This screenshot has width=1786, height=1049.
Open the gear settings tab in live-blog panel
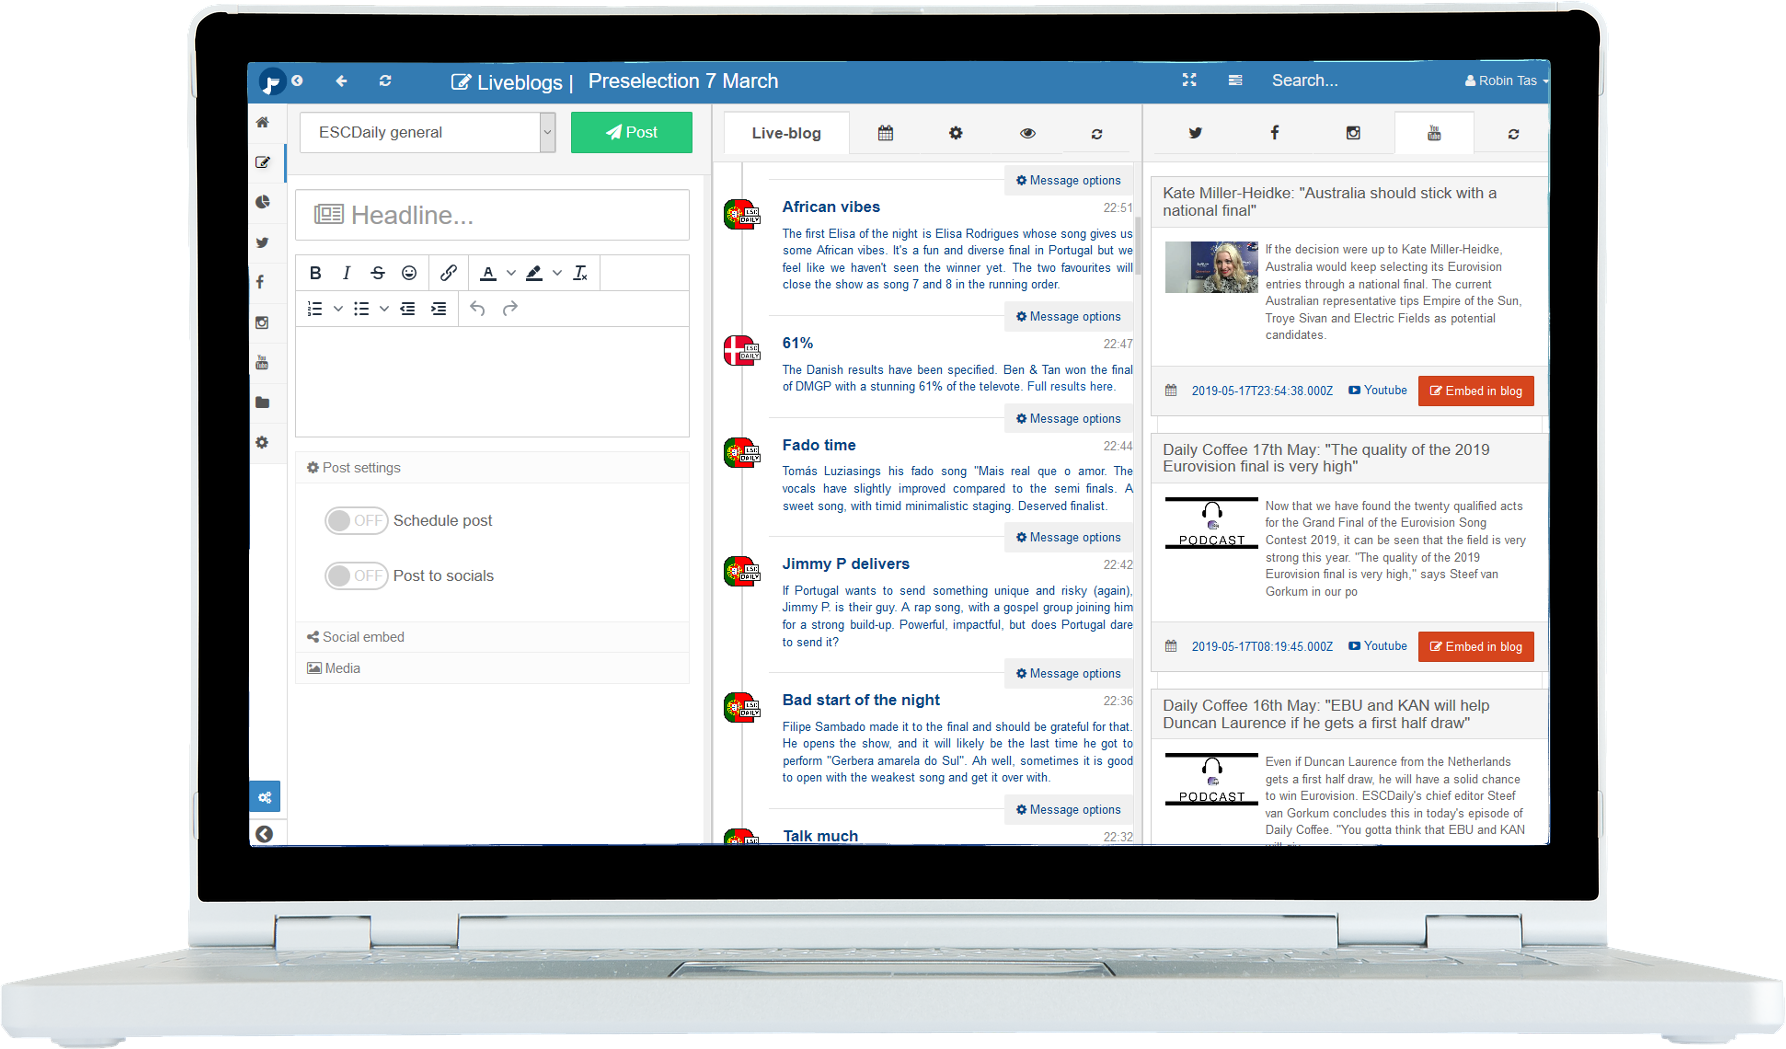(x=956, y=133)
